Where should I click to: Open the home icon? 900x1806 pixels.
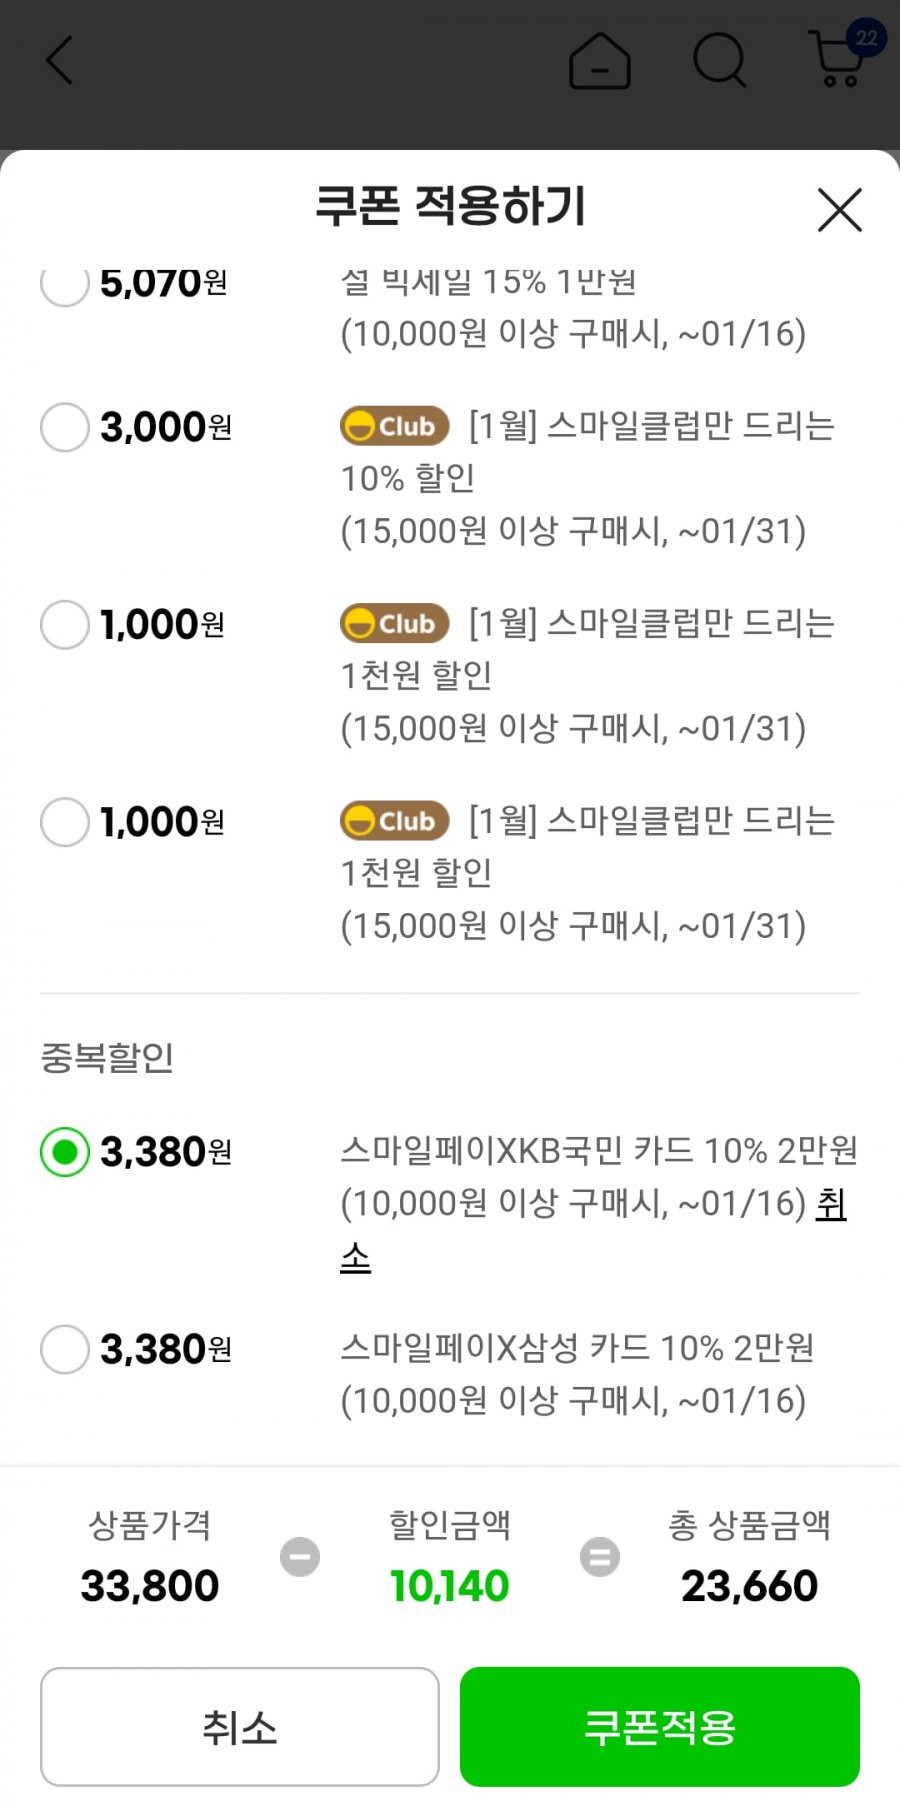tap(600, 60)
